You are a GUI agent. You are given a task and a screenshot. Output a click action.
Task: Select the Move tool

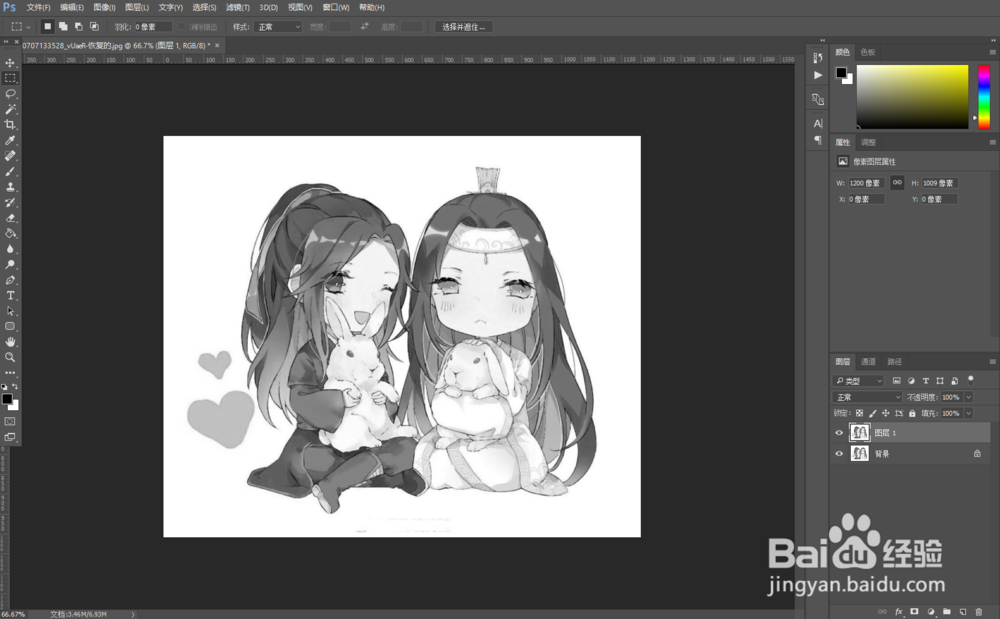[x=10, y=62]
